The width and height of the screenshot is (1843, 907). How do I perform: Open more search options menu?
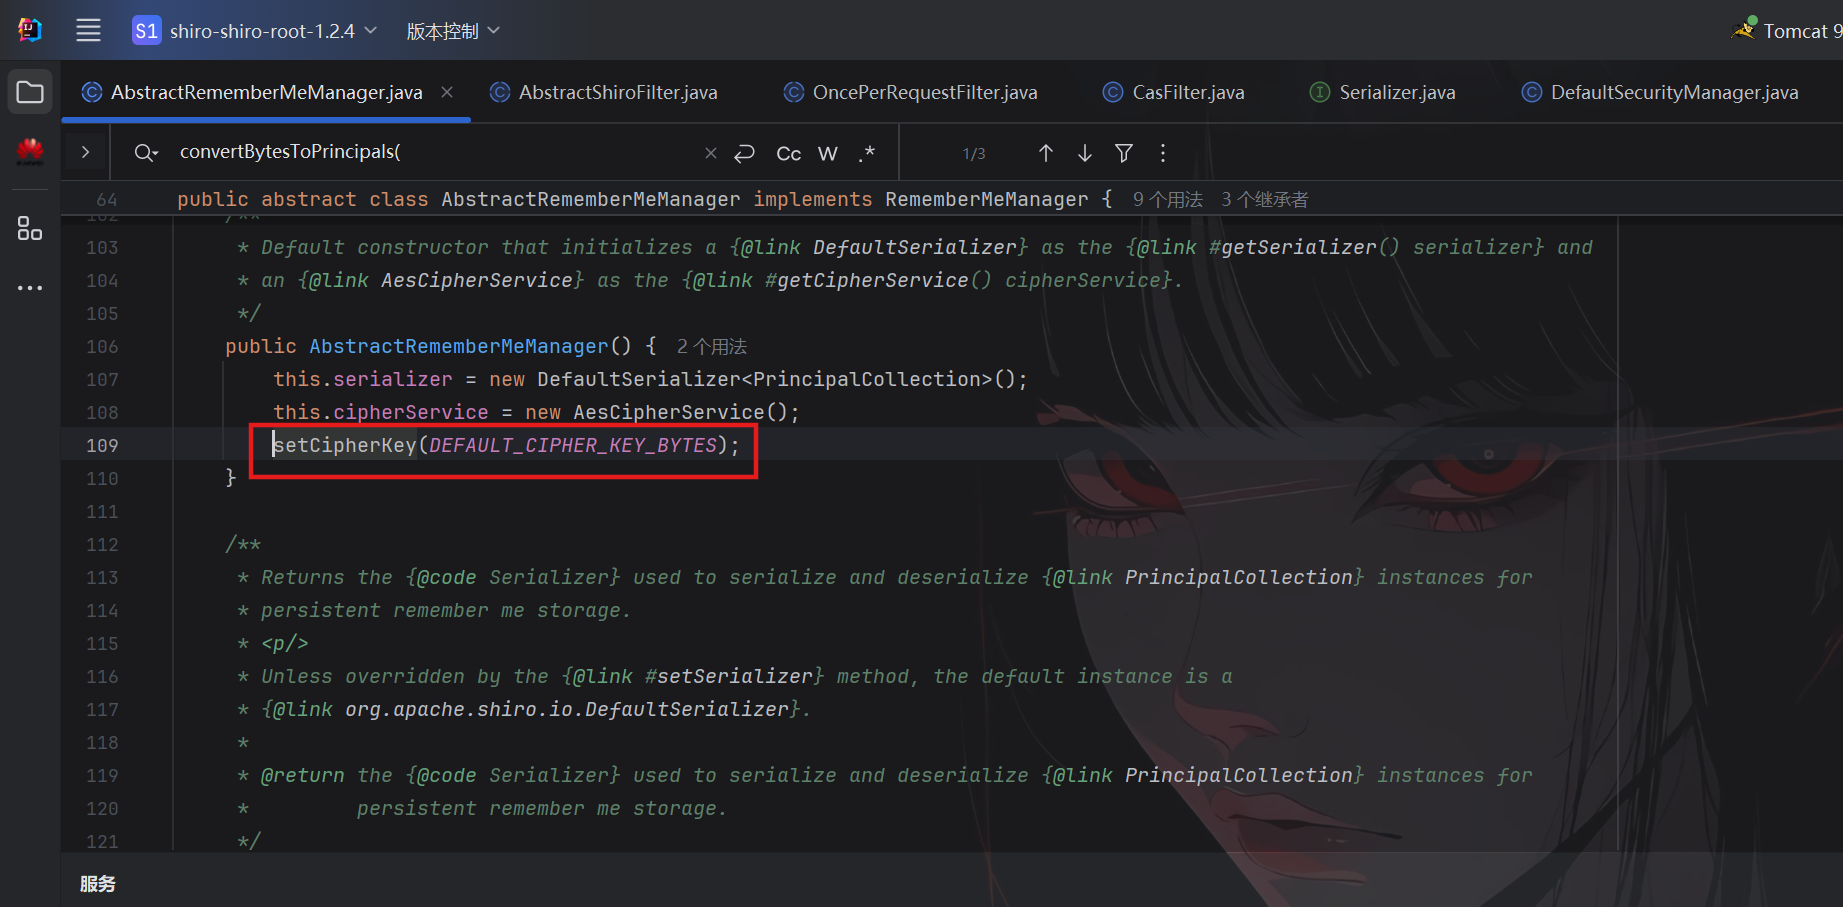point(1162,153)
